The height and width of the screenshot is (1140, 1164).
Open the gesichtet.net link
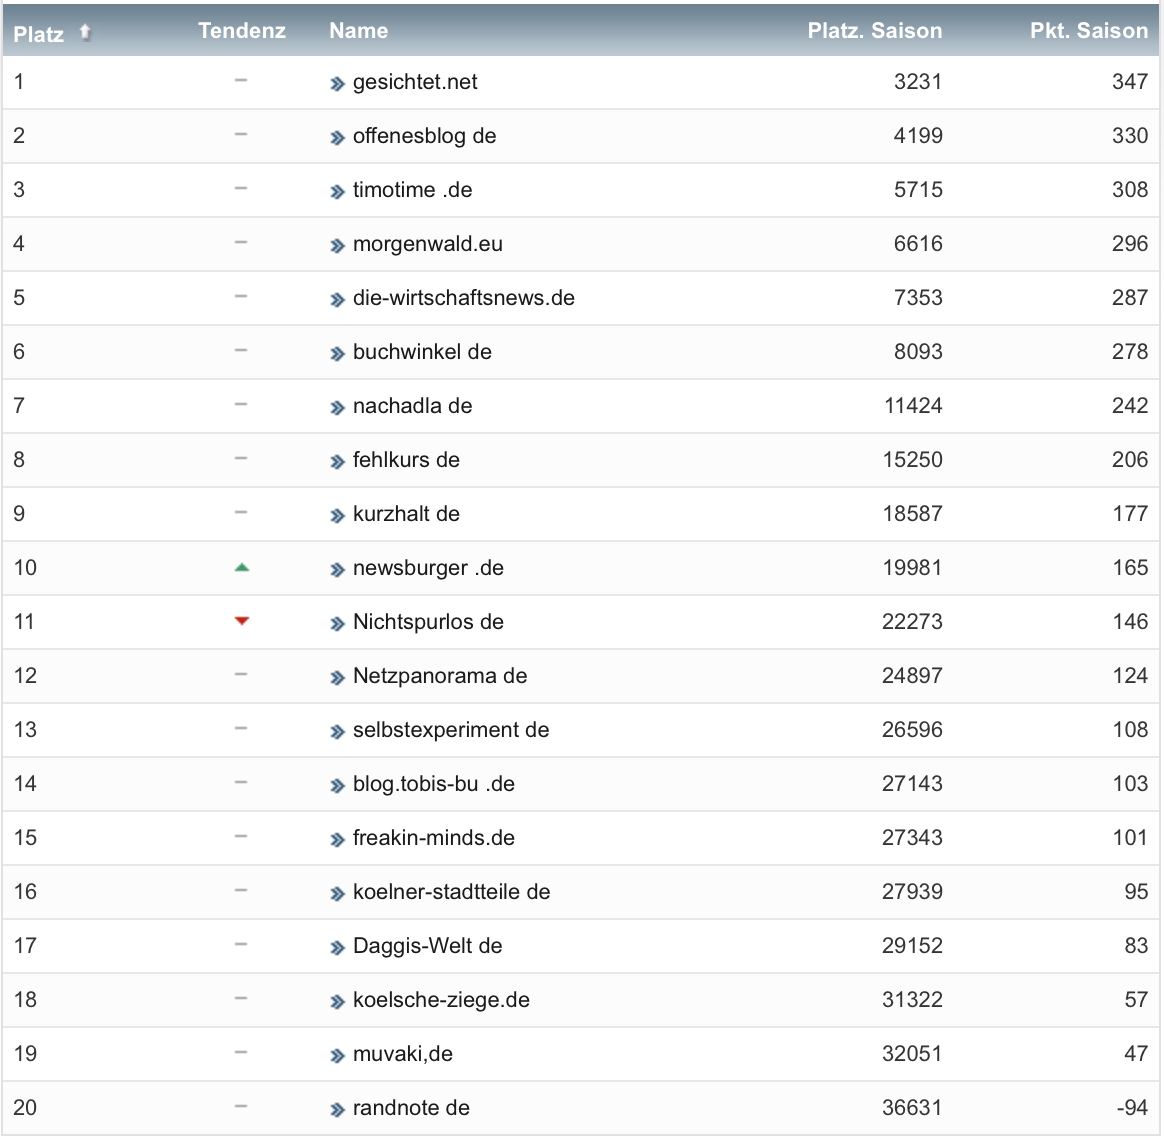[x=415, y=82]
